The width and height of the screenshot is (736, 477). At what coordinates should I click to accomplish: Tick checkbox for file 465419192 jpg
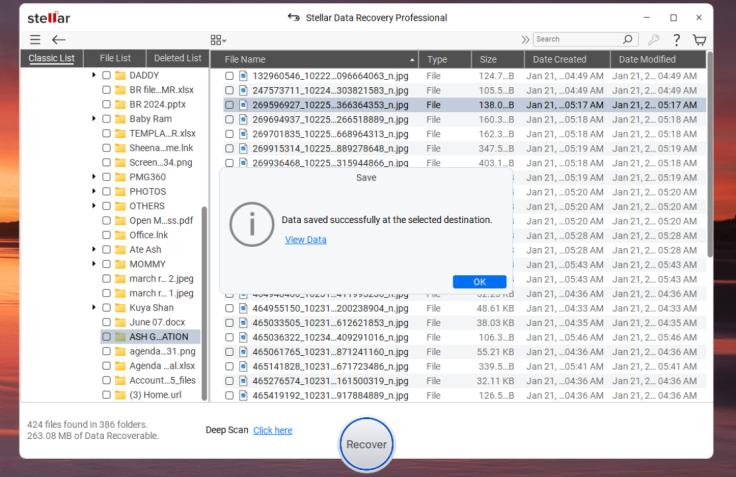[x=229, y=395]
